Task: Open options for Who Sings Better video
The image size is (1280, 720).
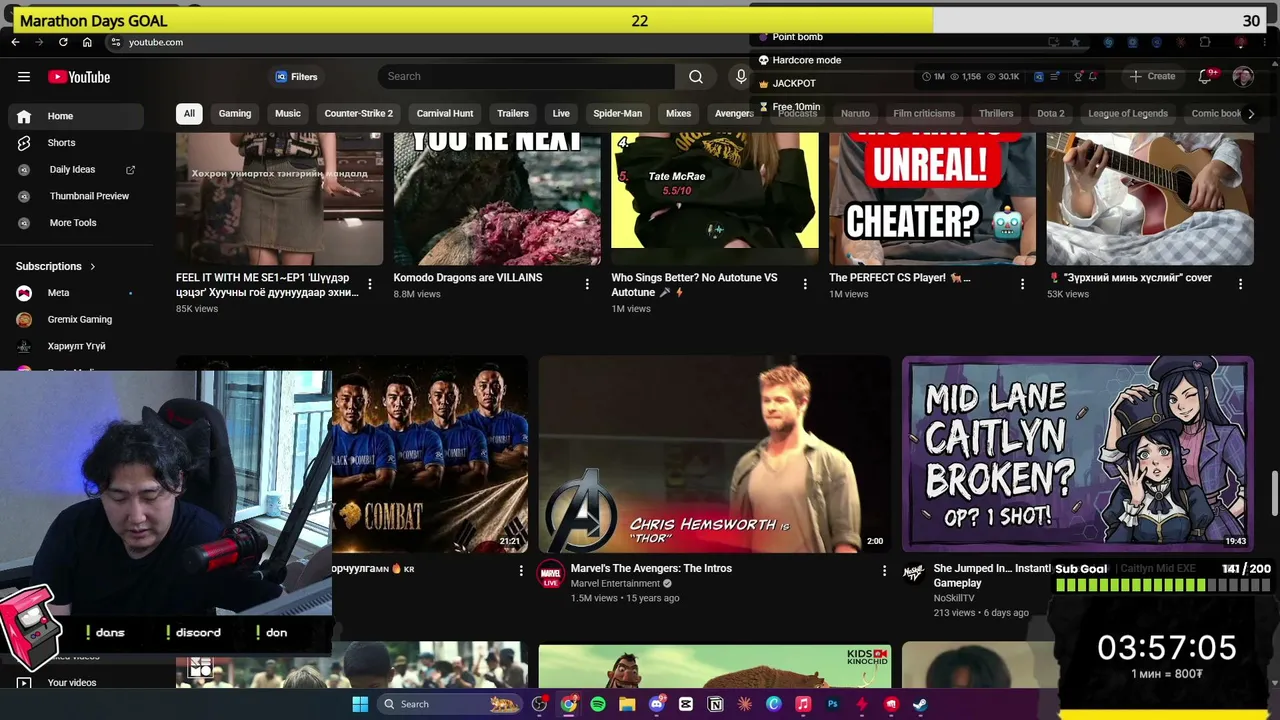Action: pos(805,284)
